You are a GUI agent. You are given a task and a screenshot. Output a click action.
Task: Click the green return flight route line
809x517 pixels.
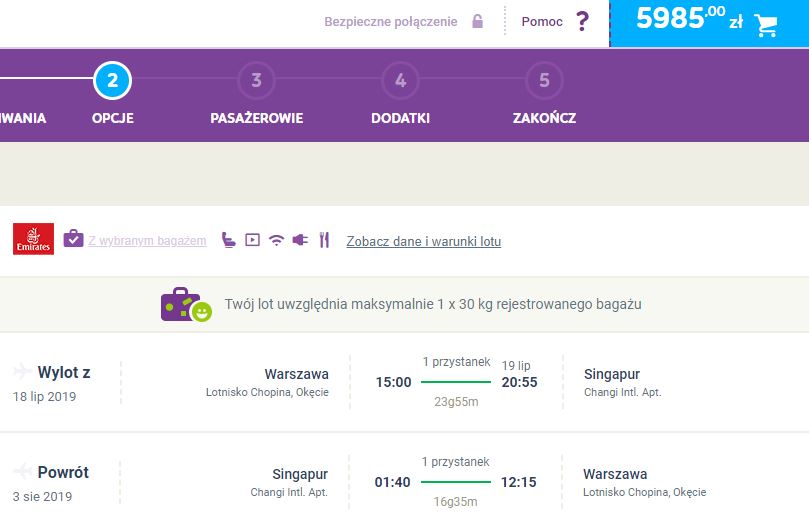[x=456, y=482]
